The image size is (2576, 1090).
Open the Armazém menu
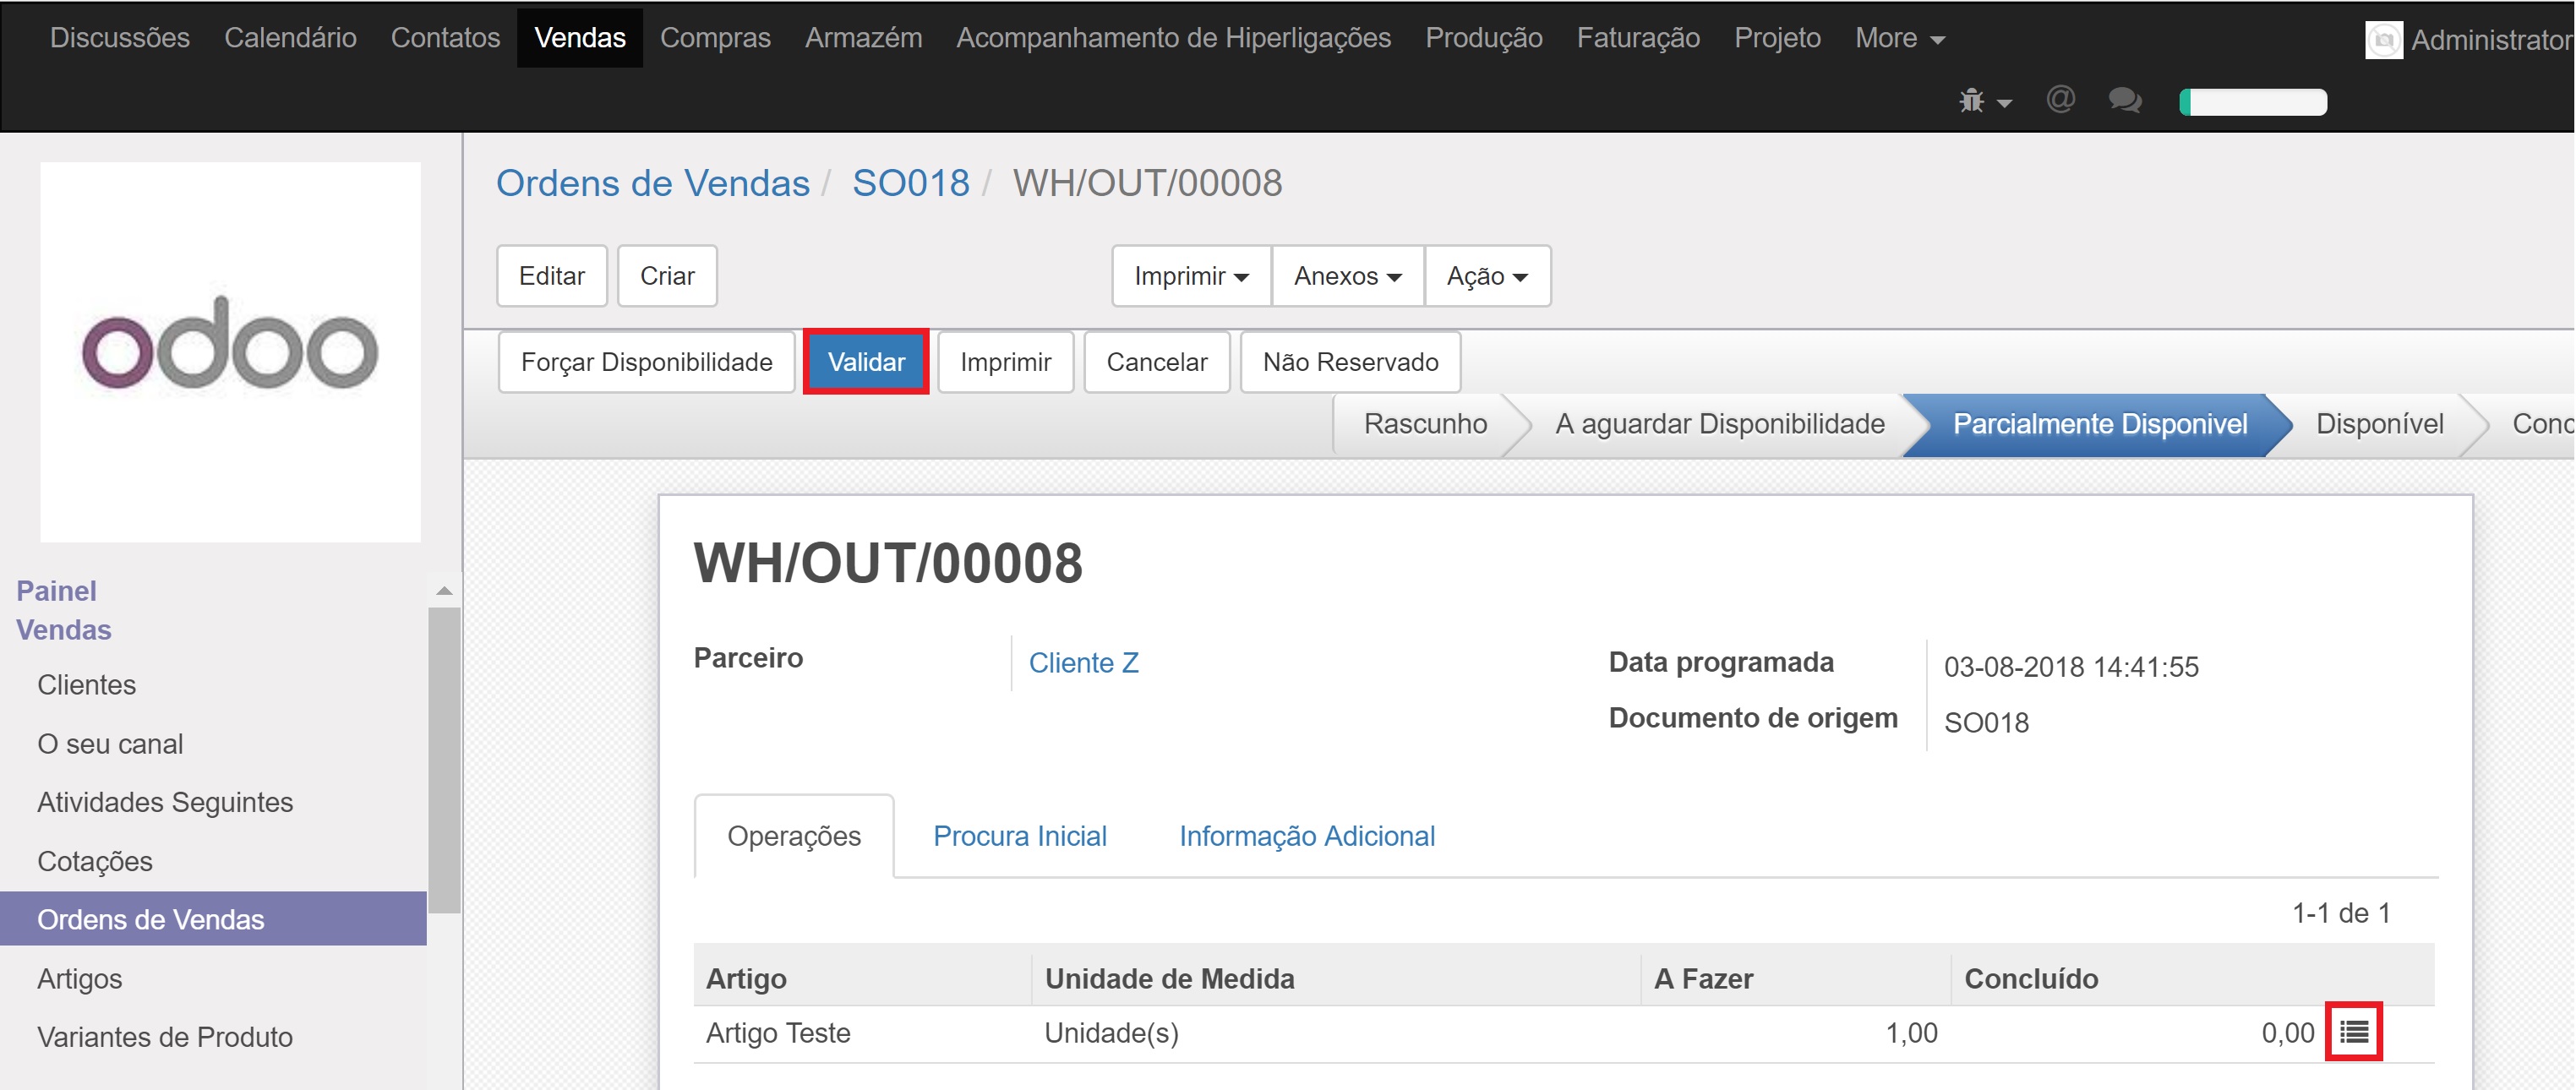click(863, 38)
